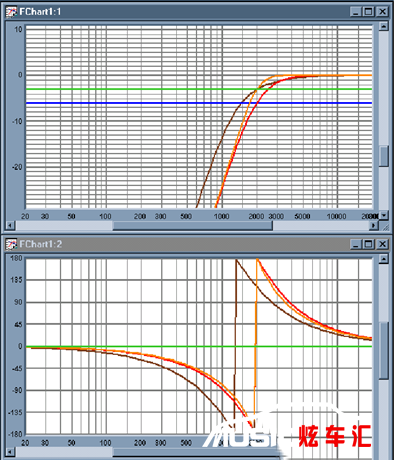Minimize the FChart1:1 window
394x460 pixels.
pyautogui.click(x=356, y=12)
